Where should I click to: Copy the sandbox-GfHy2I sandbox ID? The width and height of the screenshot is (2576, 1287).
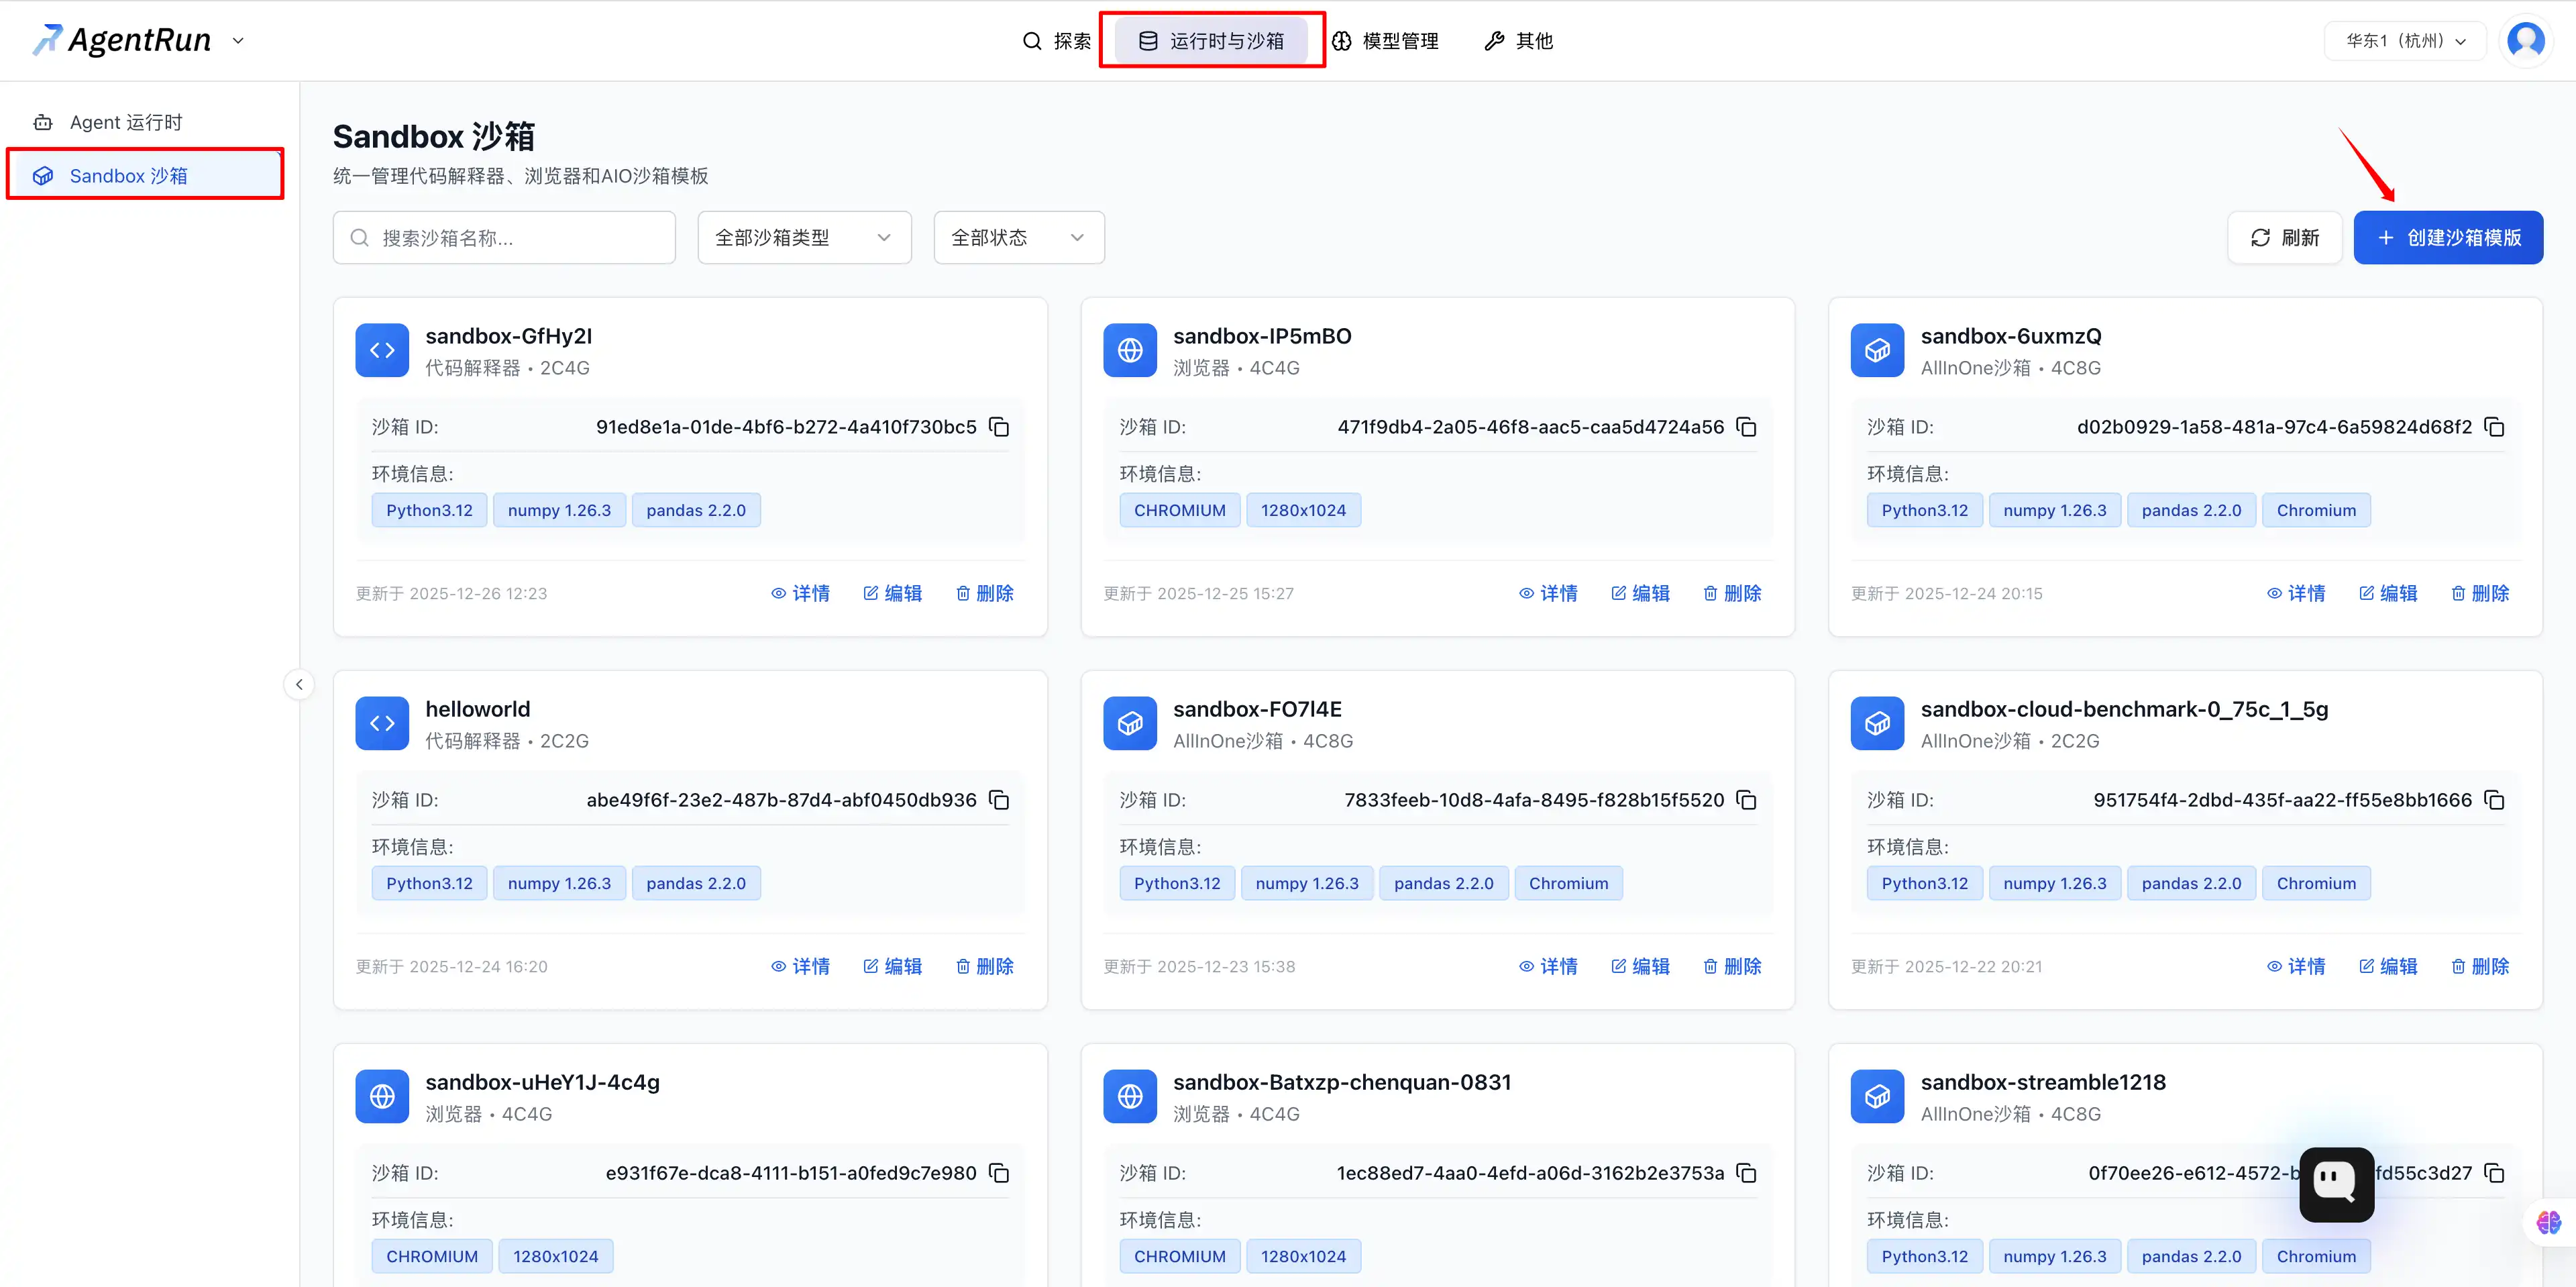(x=999, y=427)
